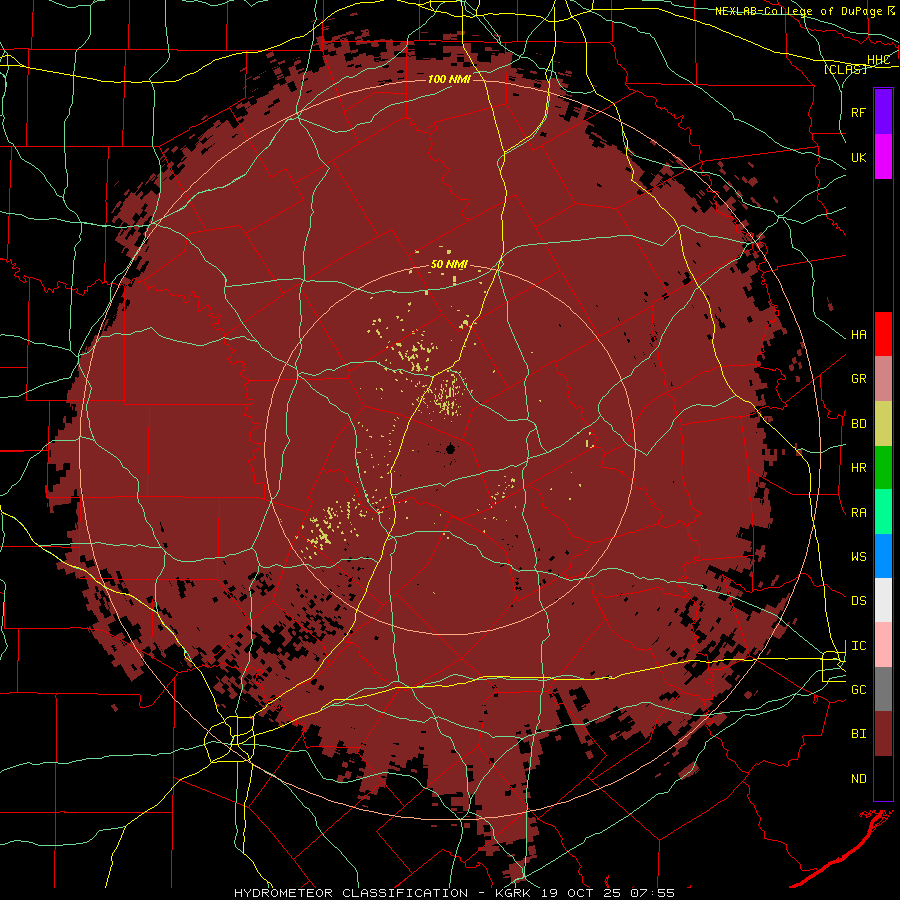
Task: Click the "UK" legend label
Action: click(x=858, y=158)
